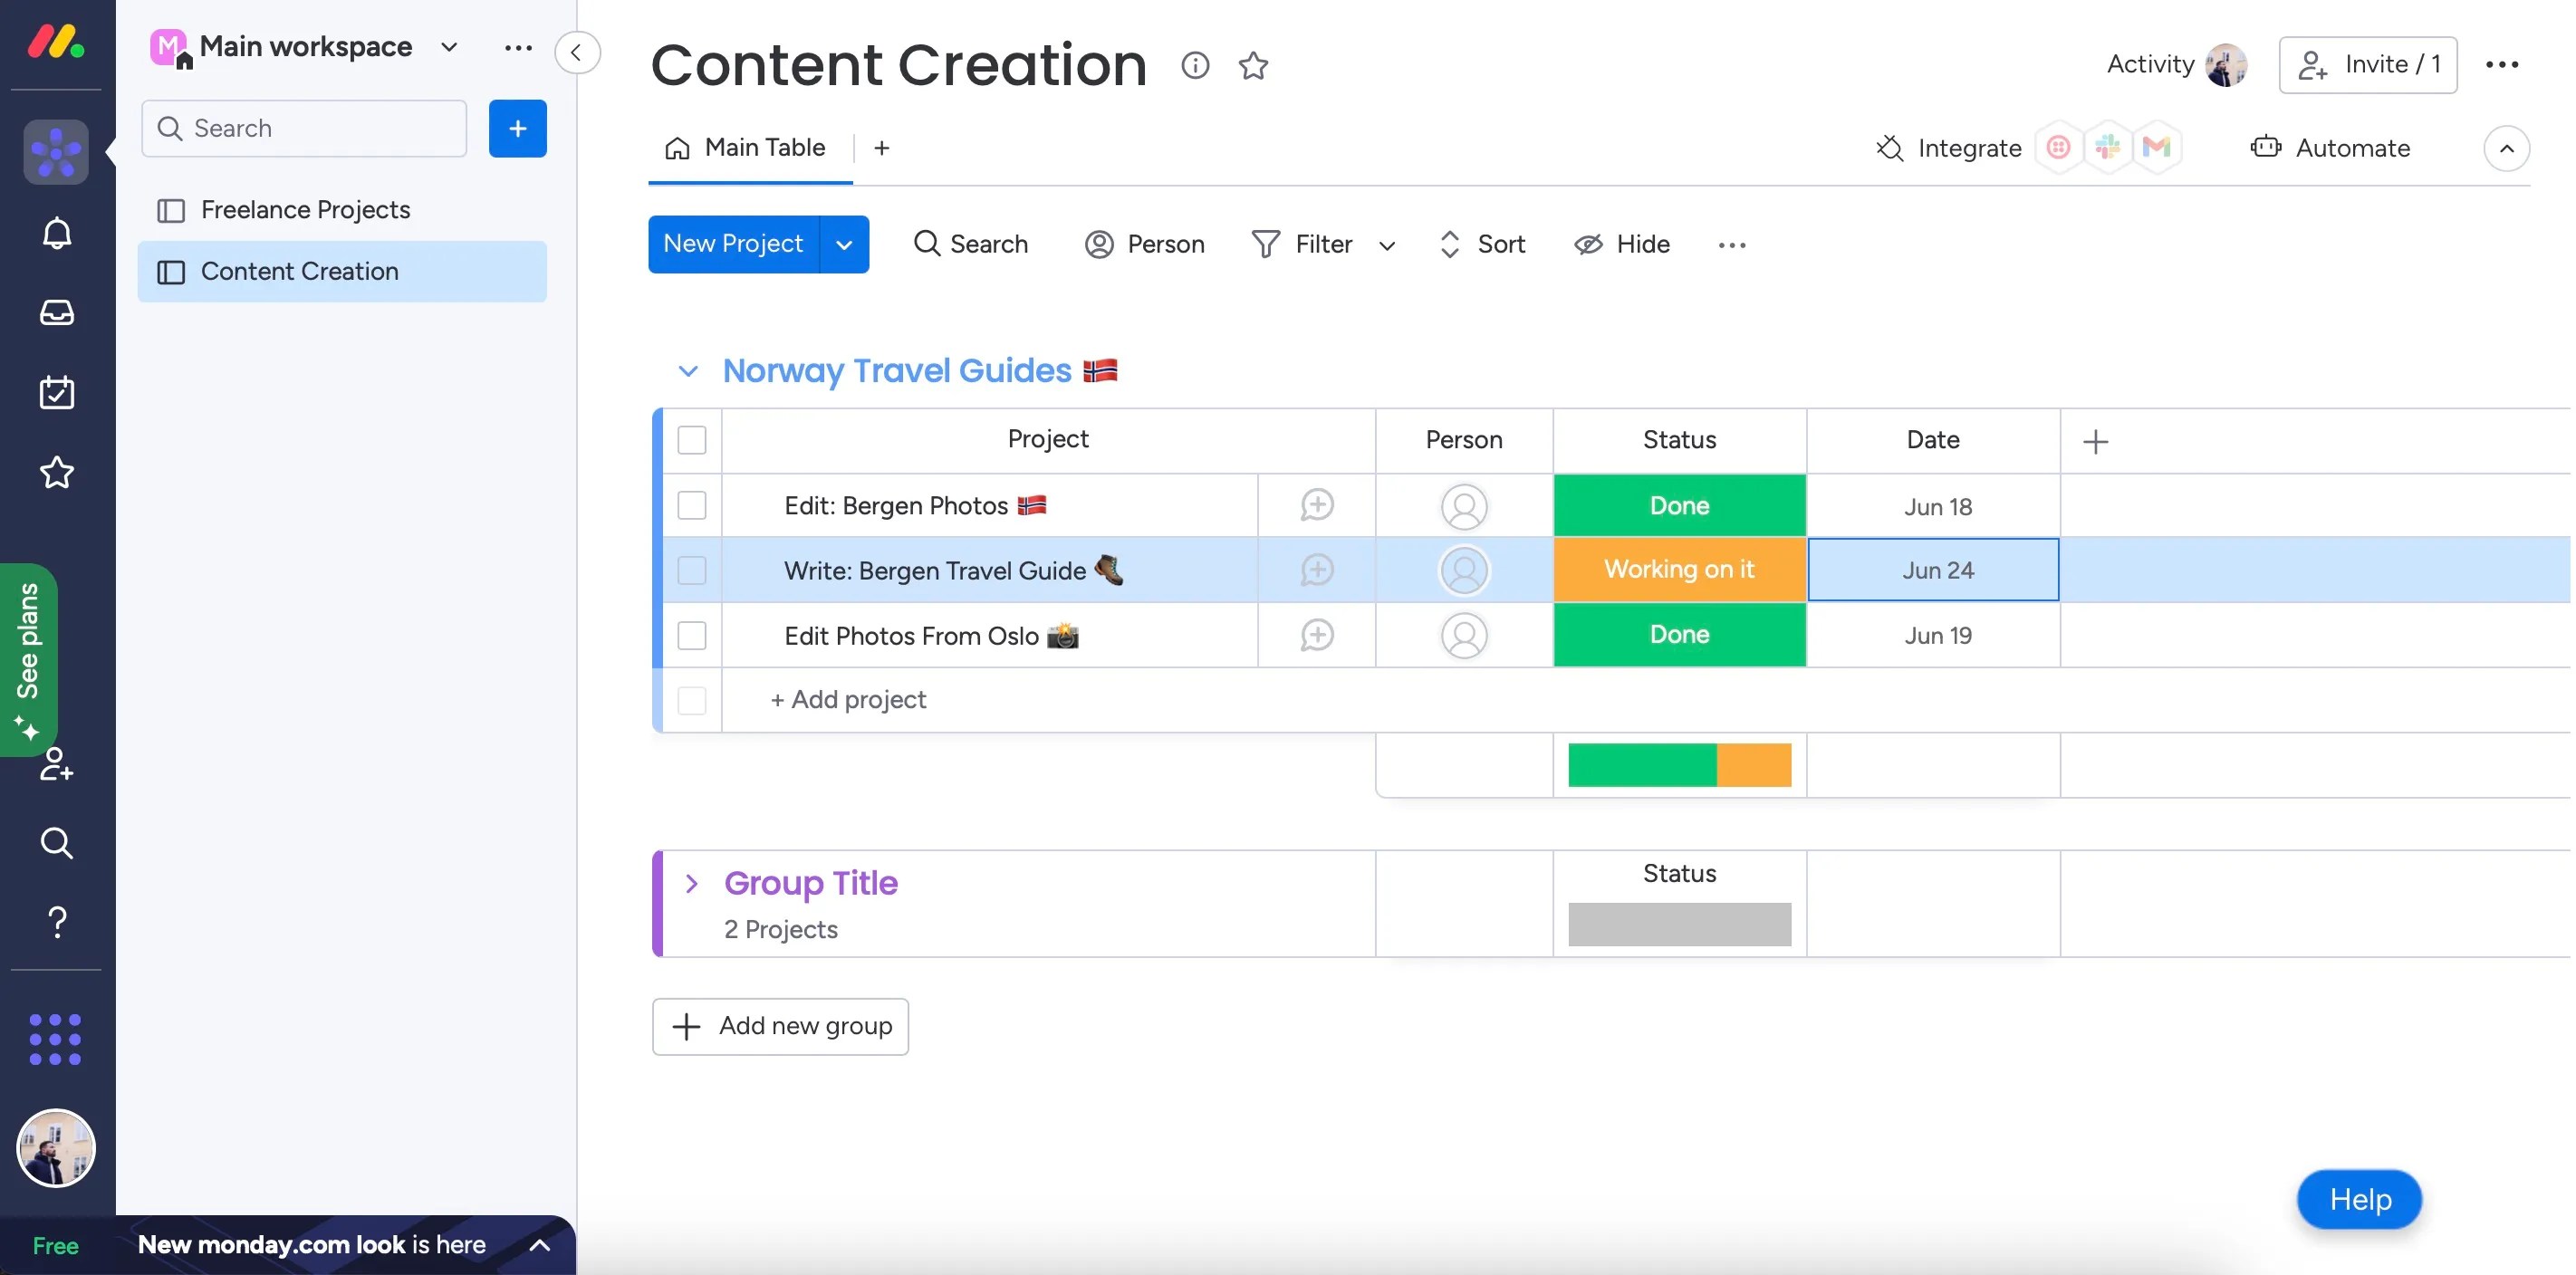Open board info icon next to title

pyautogui.click(x=1194, y=66)
